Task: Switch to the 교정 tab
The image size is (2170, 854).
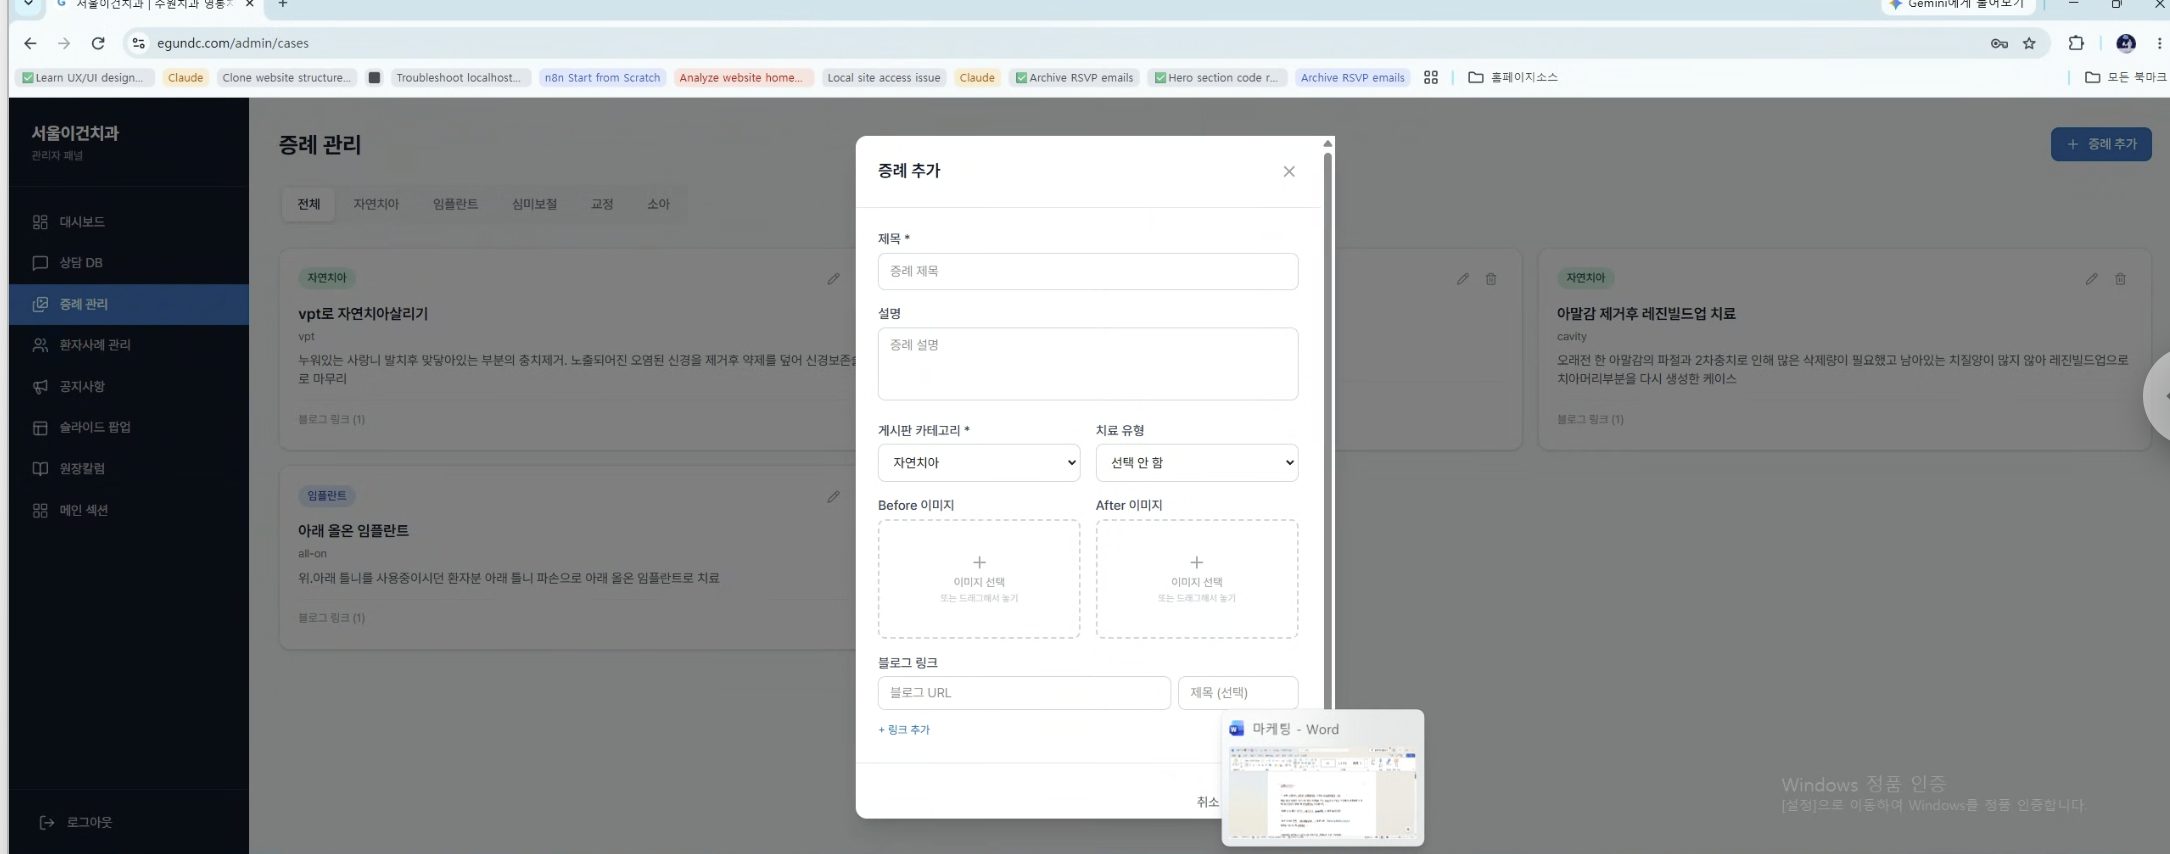Action: pos(602,204)
